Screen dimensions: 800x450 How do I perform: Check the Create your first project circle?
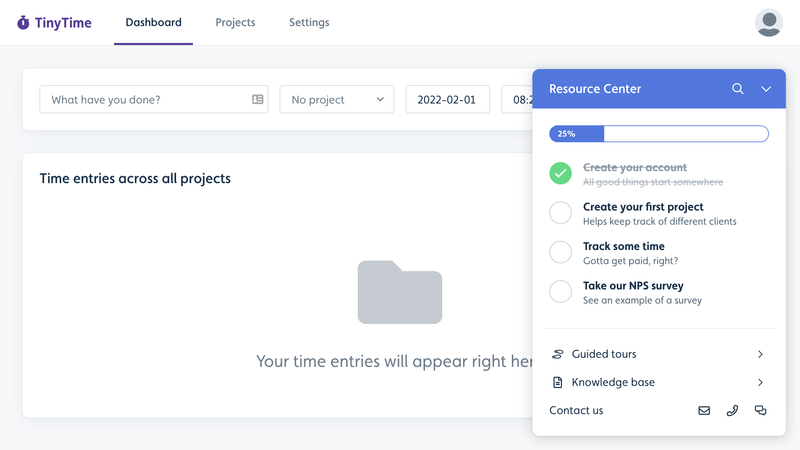(561, 212)
